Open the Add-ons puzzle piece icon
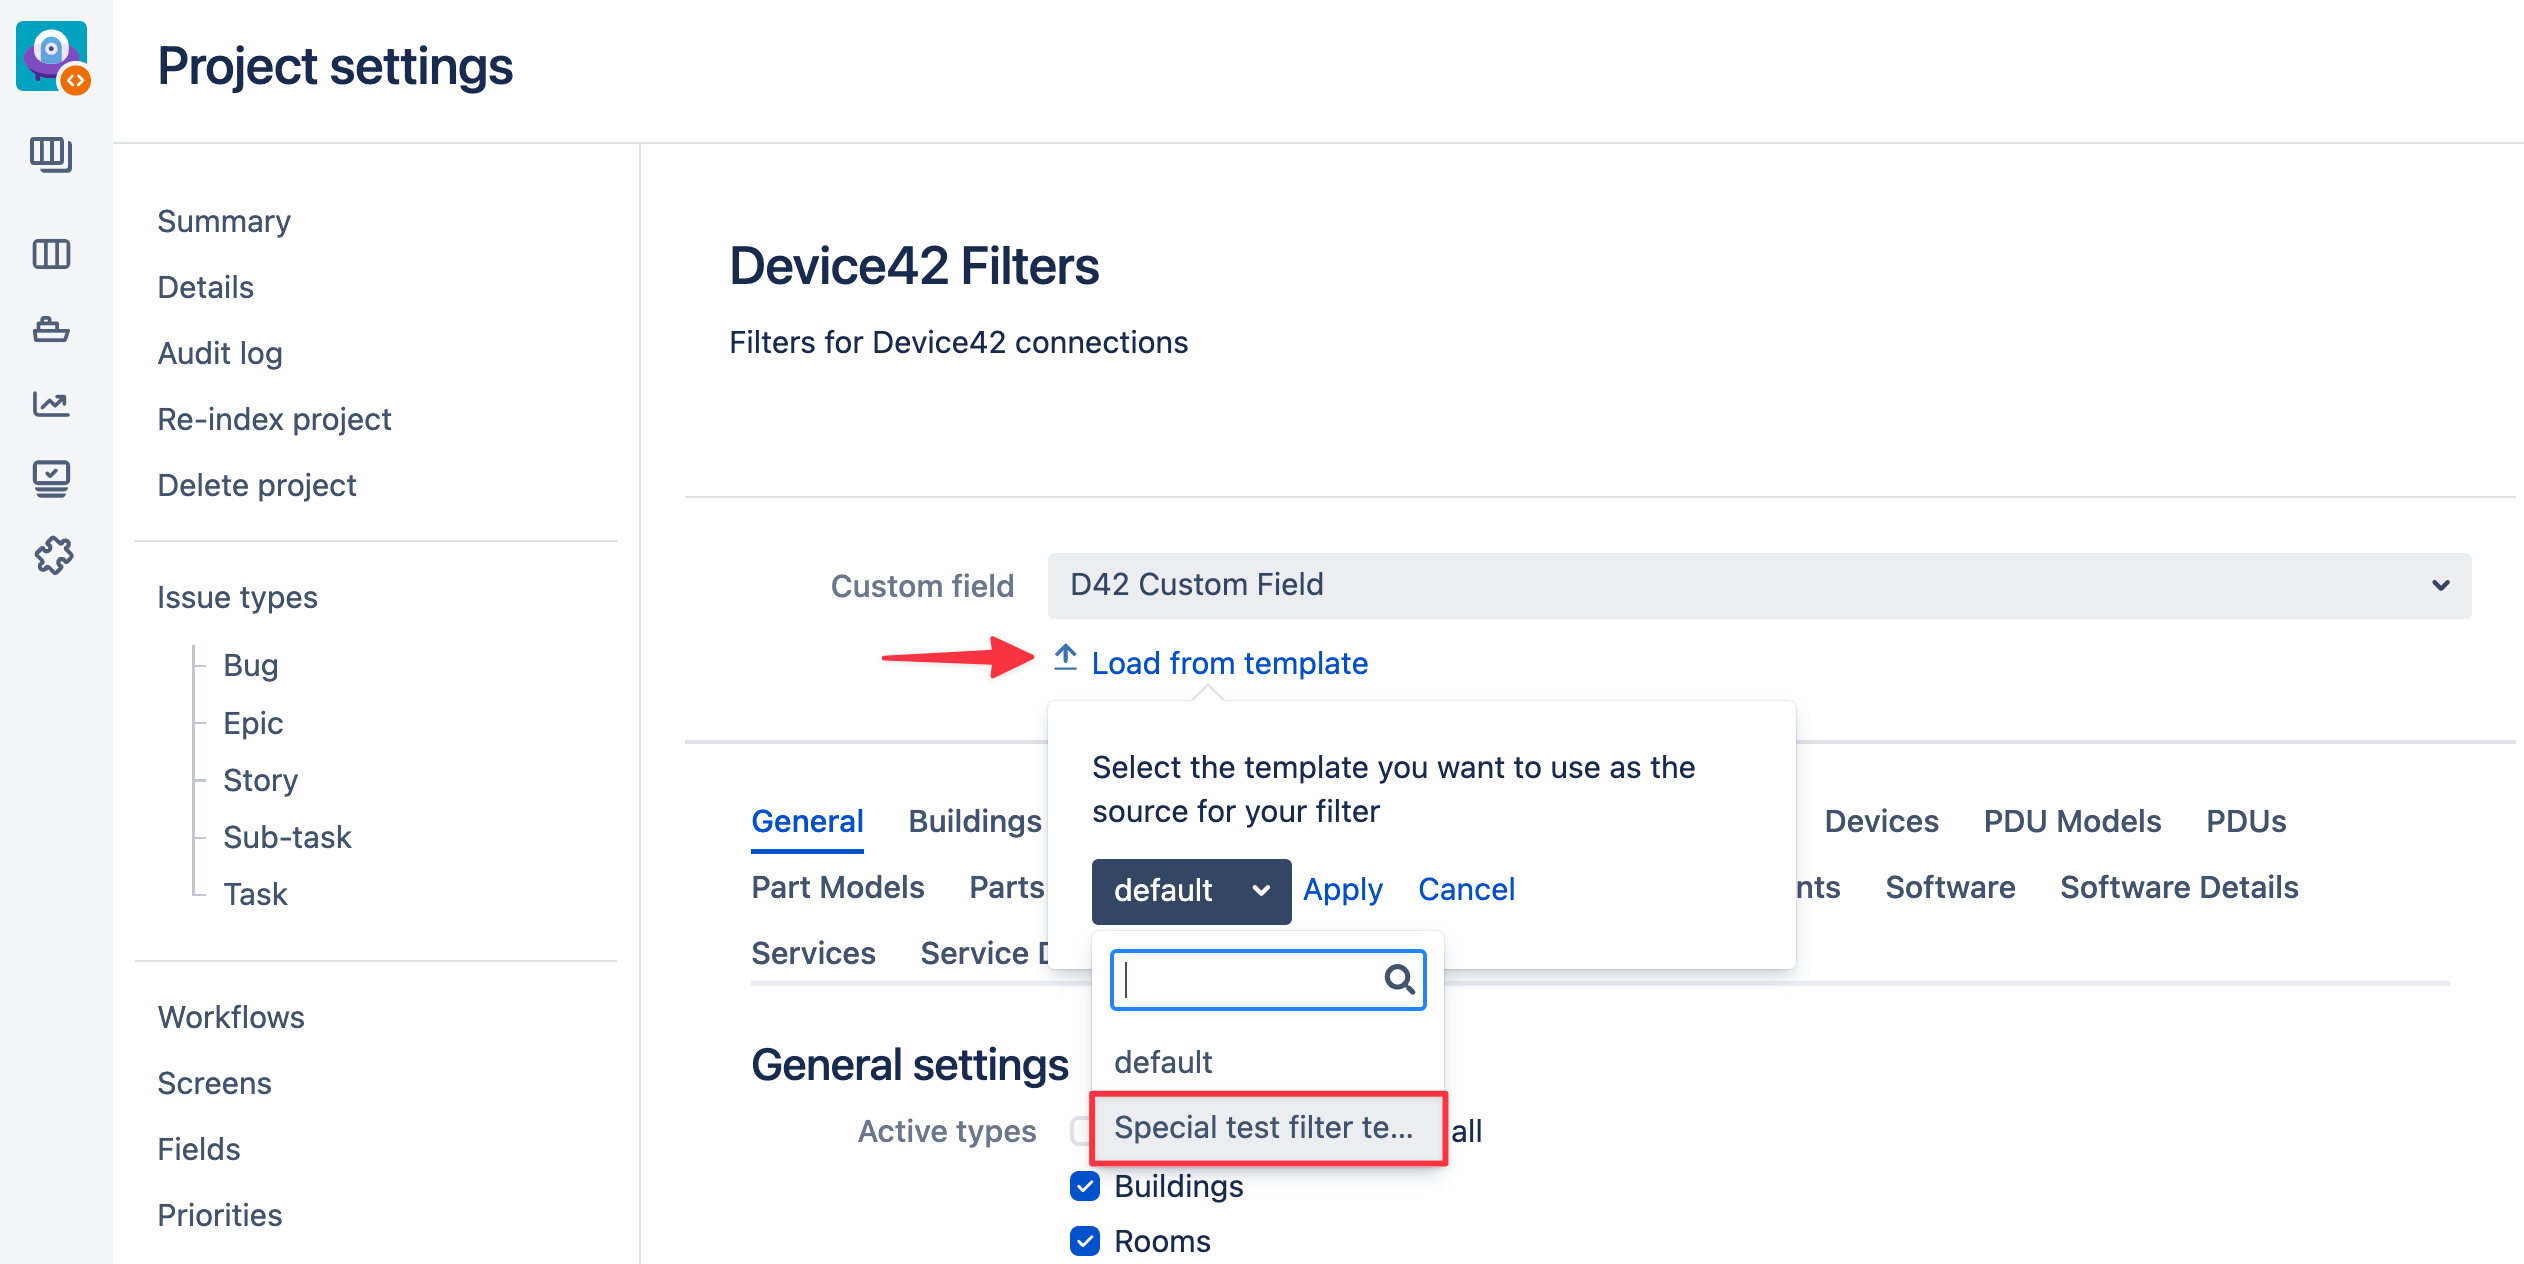Screen dimensions: 2524x1264 [54, 555]
